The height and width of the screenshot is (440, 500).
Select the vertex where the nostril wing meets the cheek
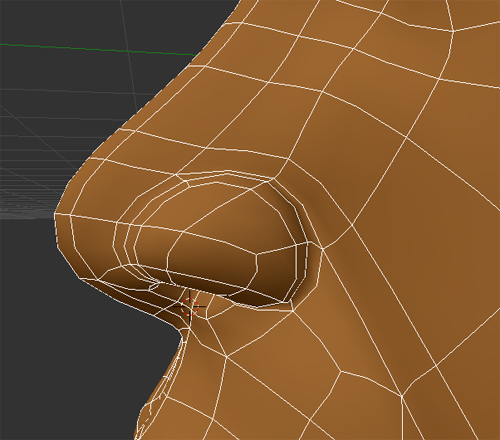pos(323,249)
